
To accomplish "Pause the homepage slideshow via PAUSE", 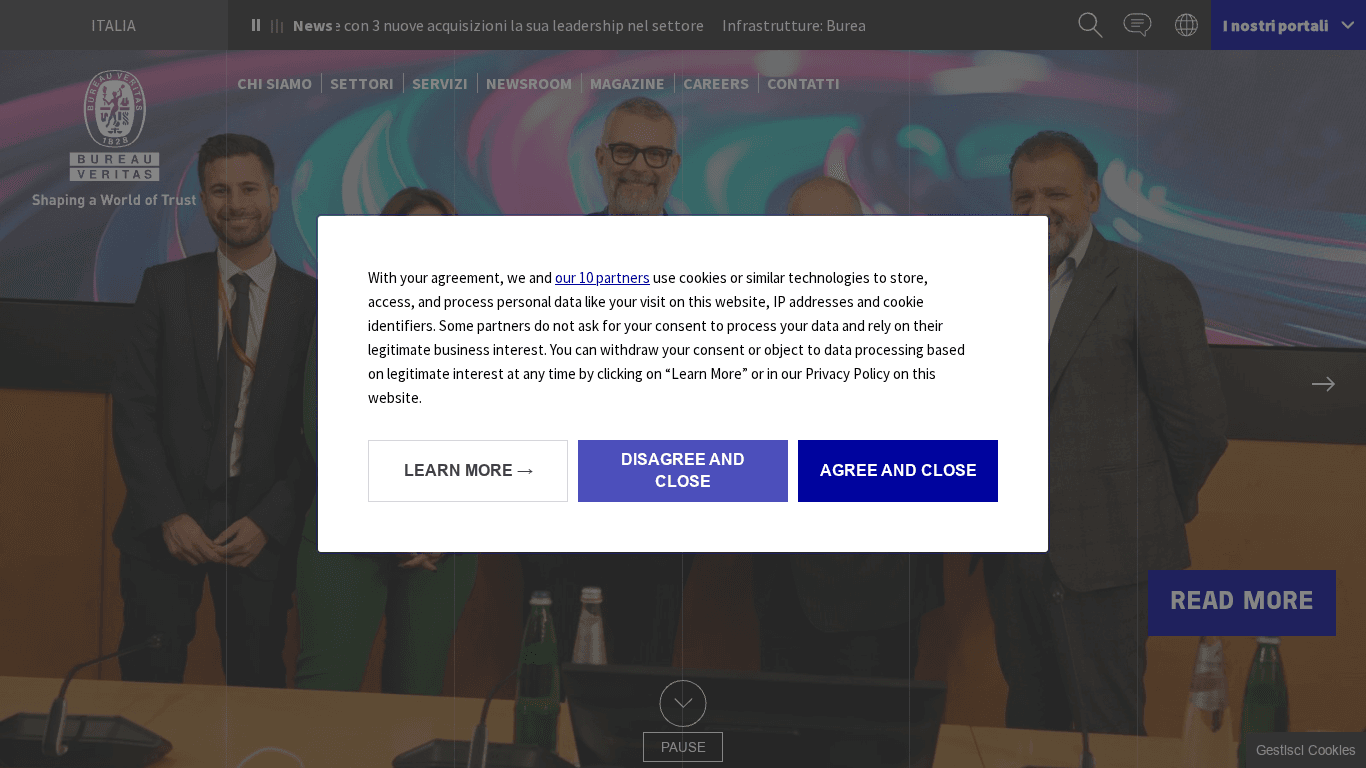I will 683,747.
